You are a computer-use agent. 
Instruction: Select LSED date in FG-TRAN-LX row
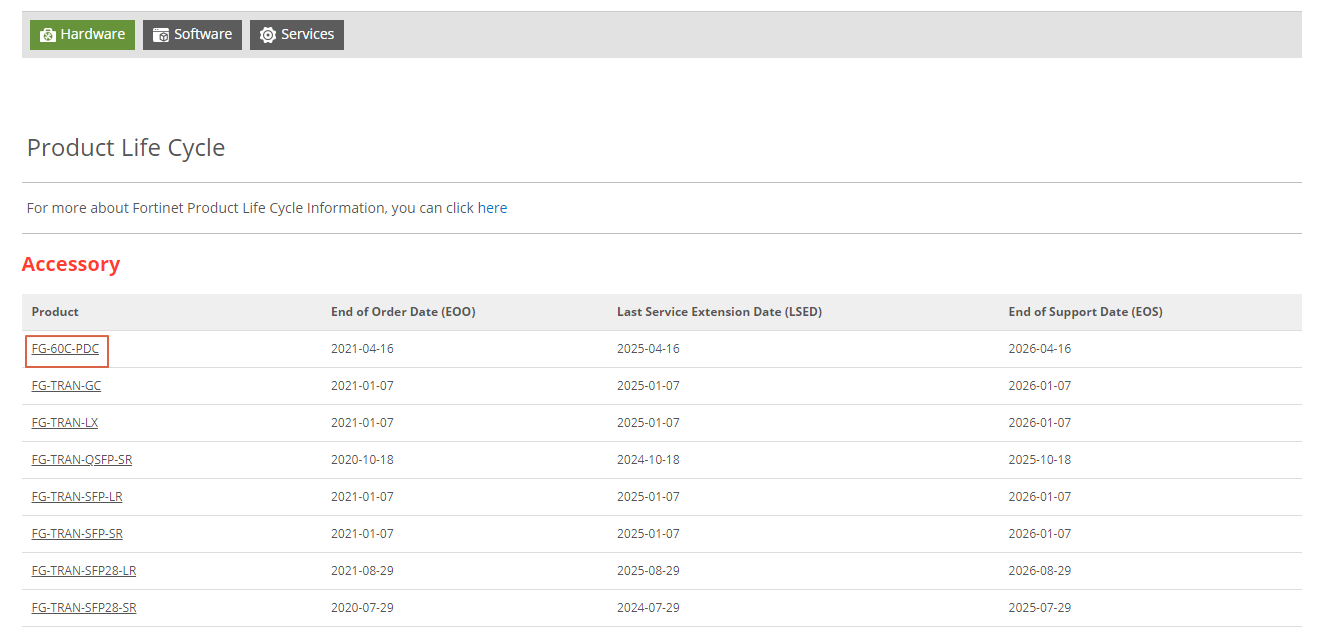pos(648,423)
